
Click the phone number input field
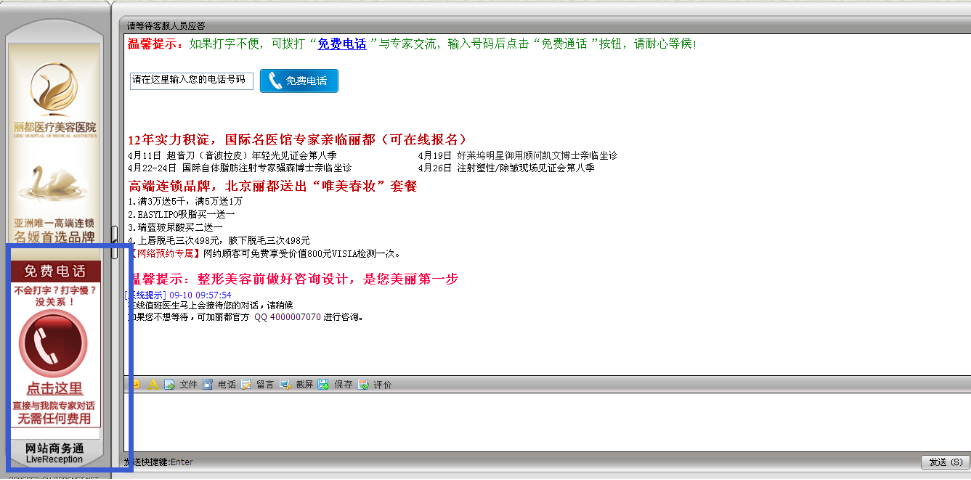click(x=191, y=80)
